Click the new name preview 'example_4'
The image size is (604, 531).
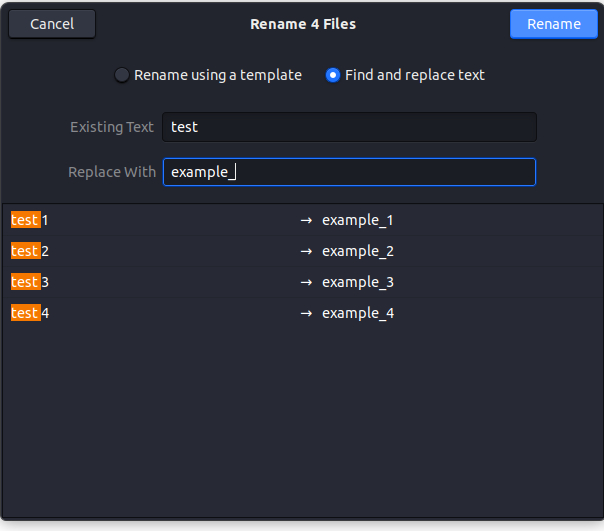[358, 313]
